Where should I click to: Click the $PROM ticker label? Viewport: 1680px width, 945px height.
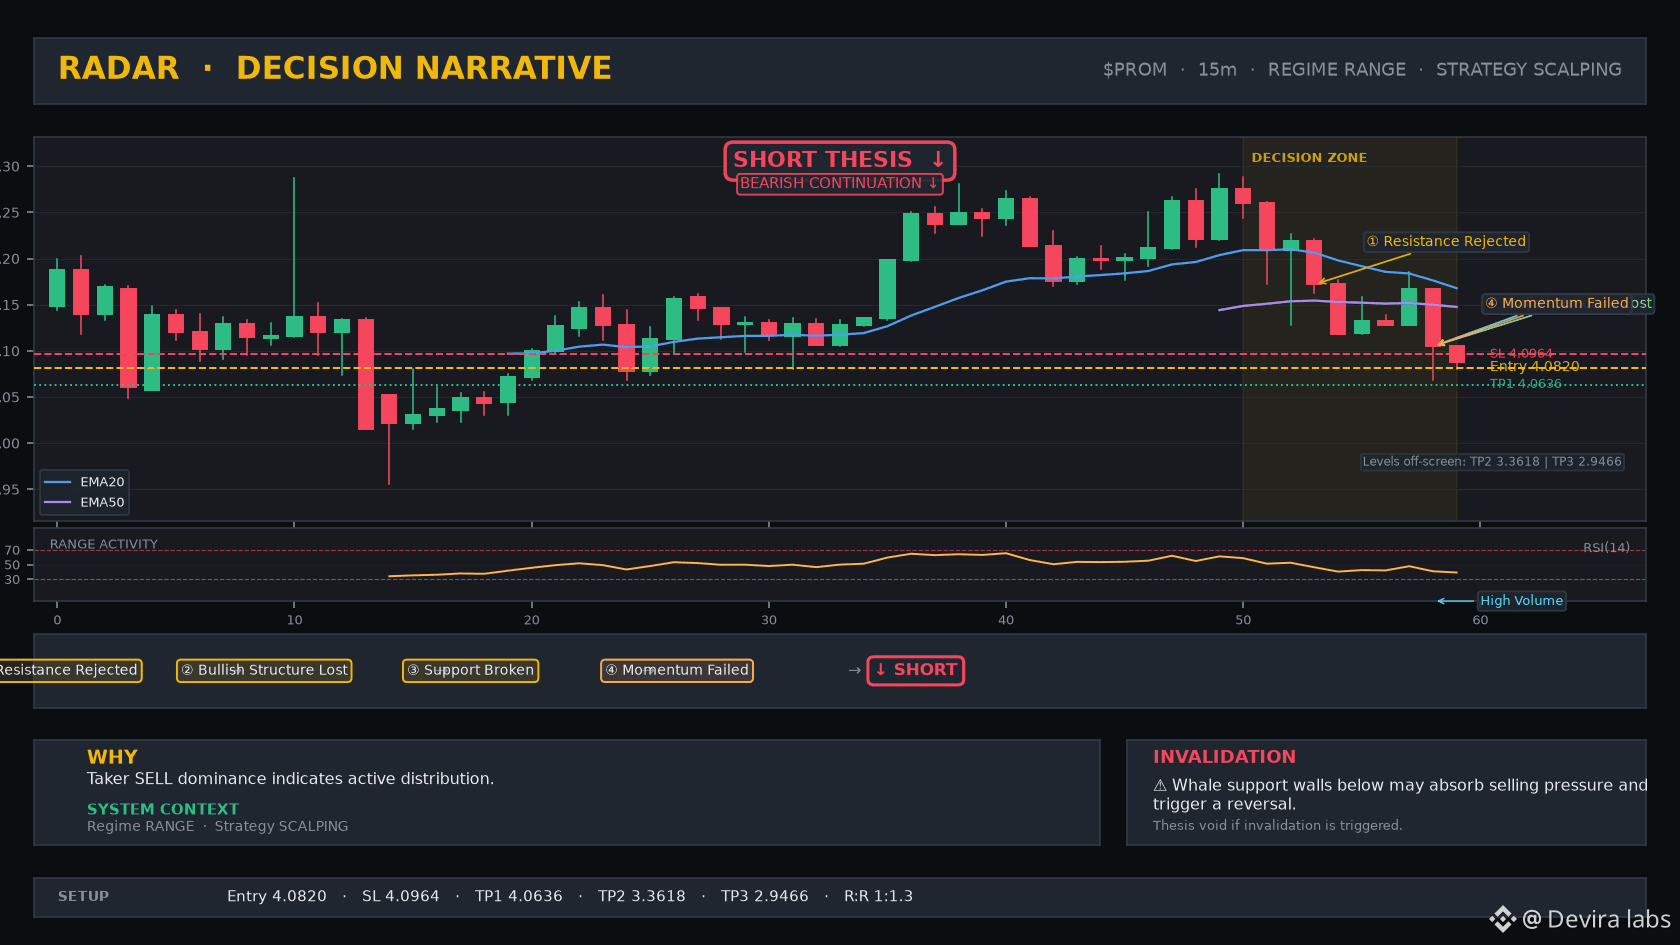pos(1135,69)
